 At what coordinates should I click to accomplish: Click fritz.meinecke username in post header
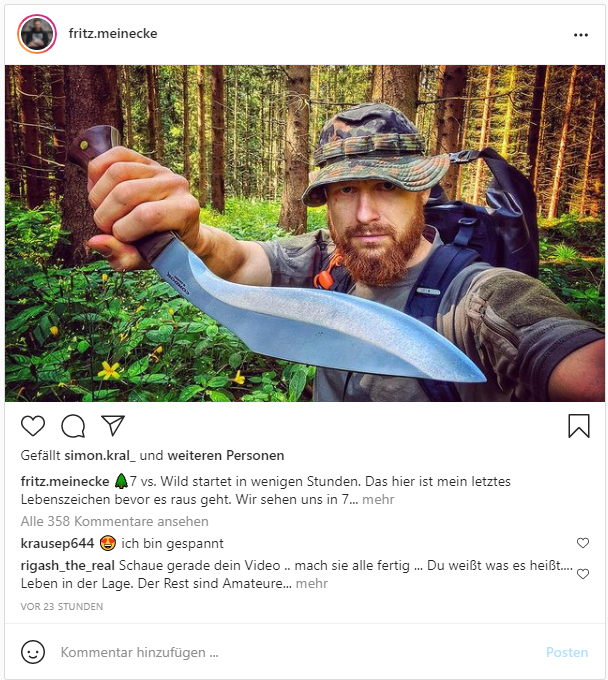click(x=113, y=34)
